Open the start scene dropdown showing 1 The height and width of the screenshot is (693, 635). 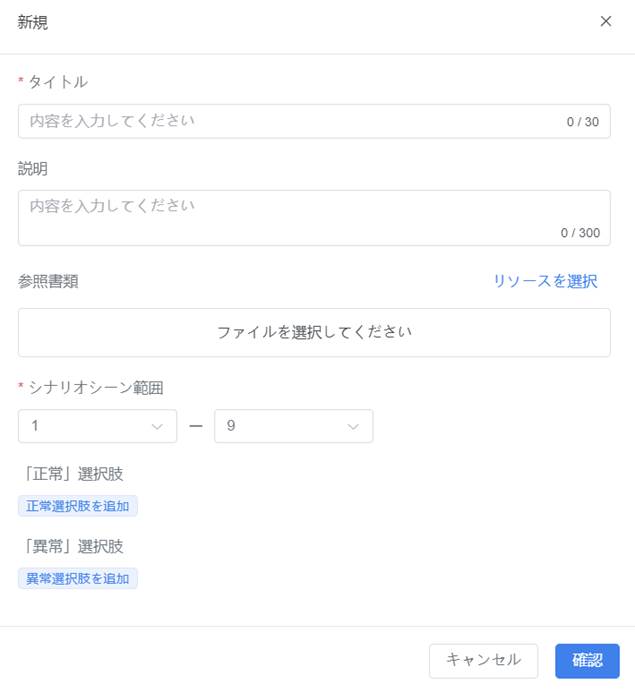coord(98,426)
